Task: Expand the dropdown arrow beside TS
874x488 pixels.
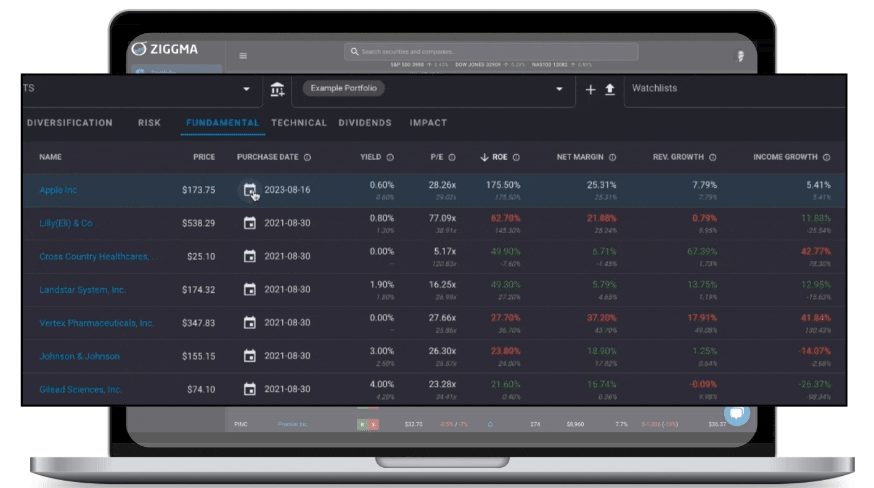Action: tap(246, 89)
